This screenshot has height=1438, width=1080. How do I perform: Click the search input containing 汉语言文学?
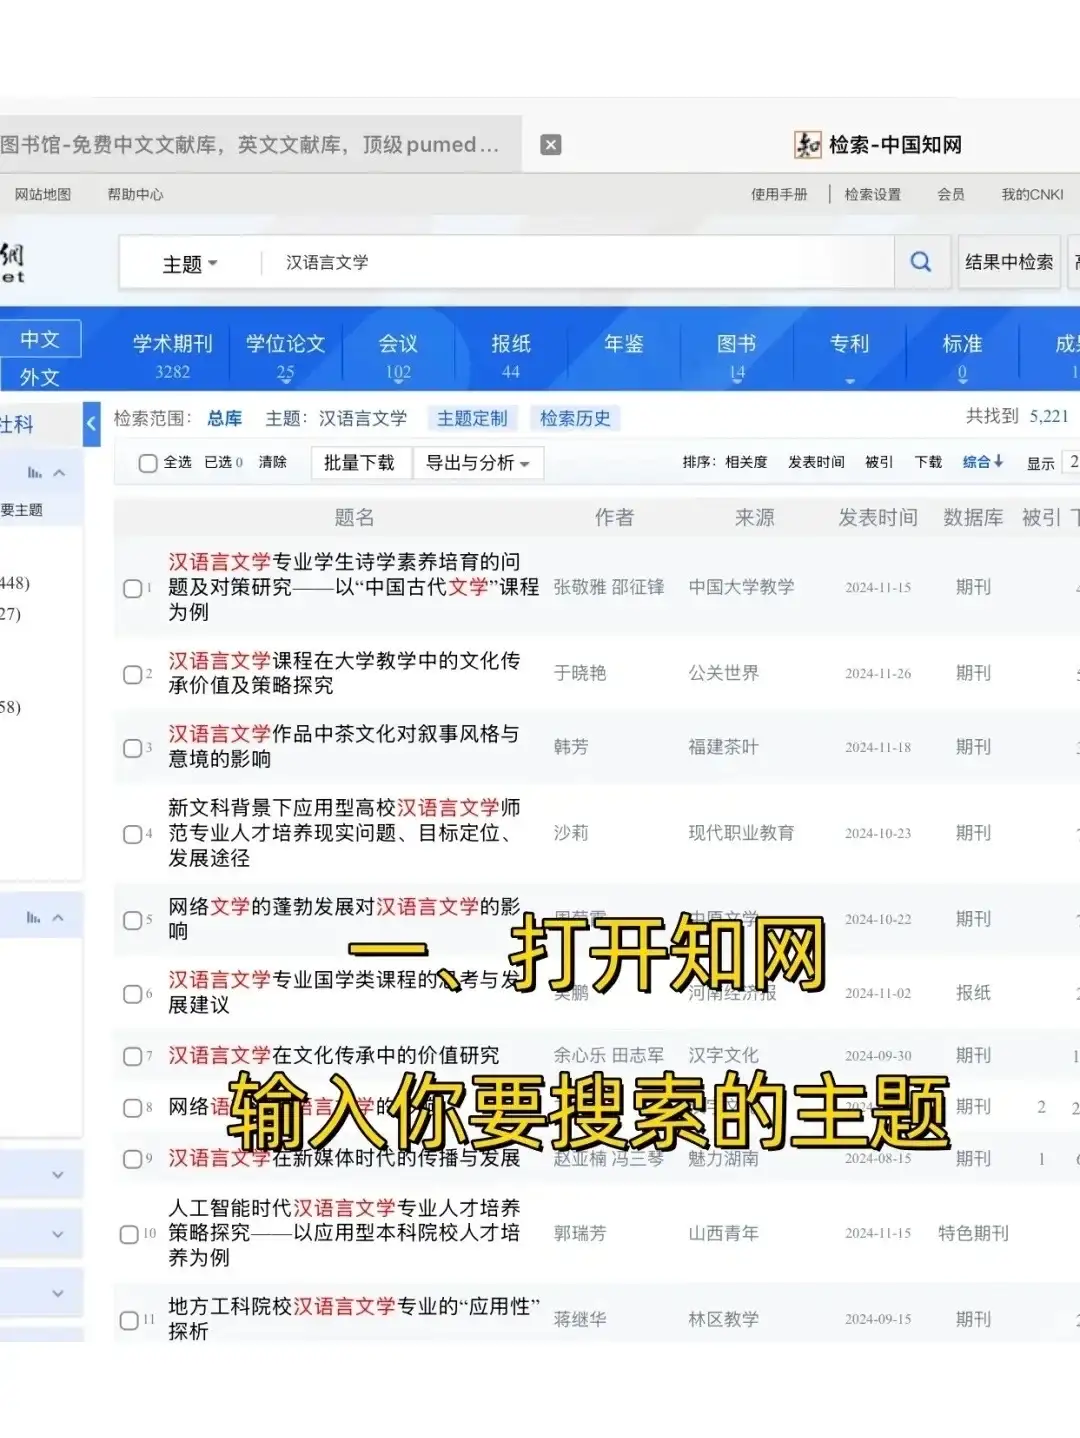(x=500, y=263)
